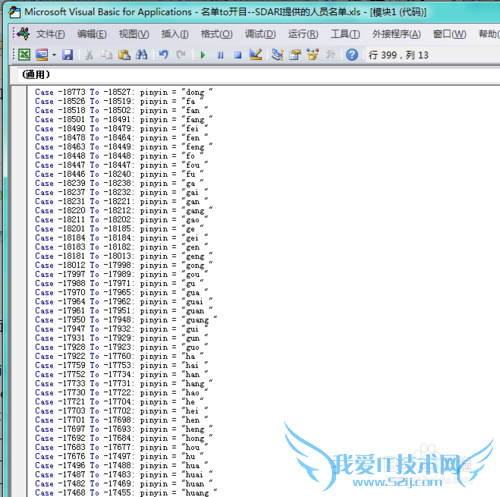Open the 窗口(W) menu
The width and height of the screenshot is (500, 497).
point(449,34)
